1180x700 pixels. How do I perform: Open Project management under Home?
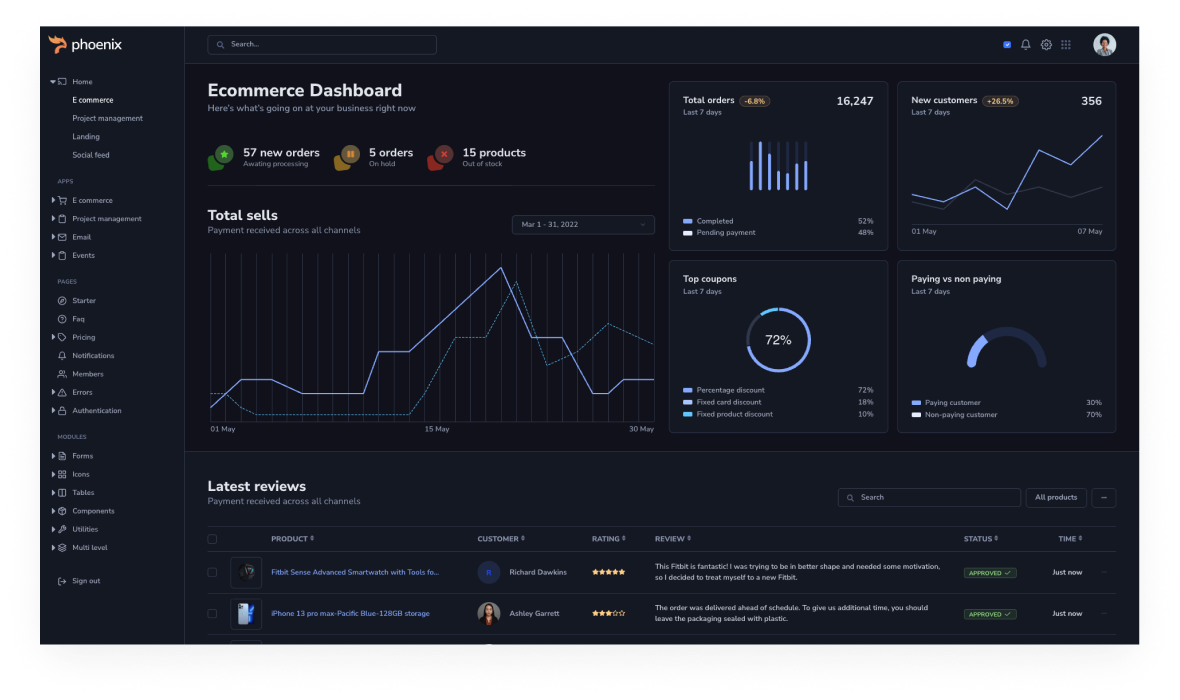[x=107, y=119]
